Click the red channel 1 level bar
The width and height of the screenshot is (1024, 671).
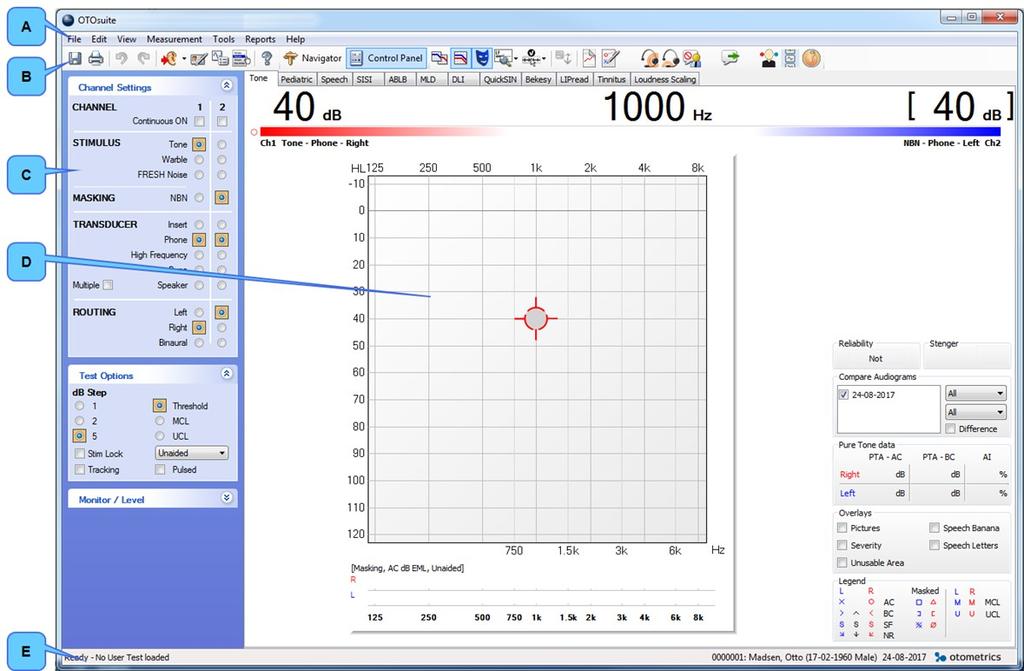point(382,132)
